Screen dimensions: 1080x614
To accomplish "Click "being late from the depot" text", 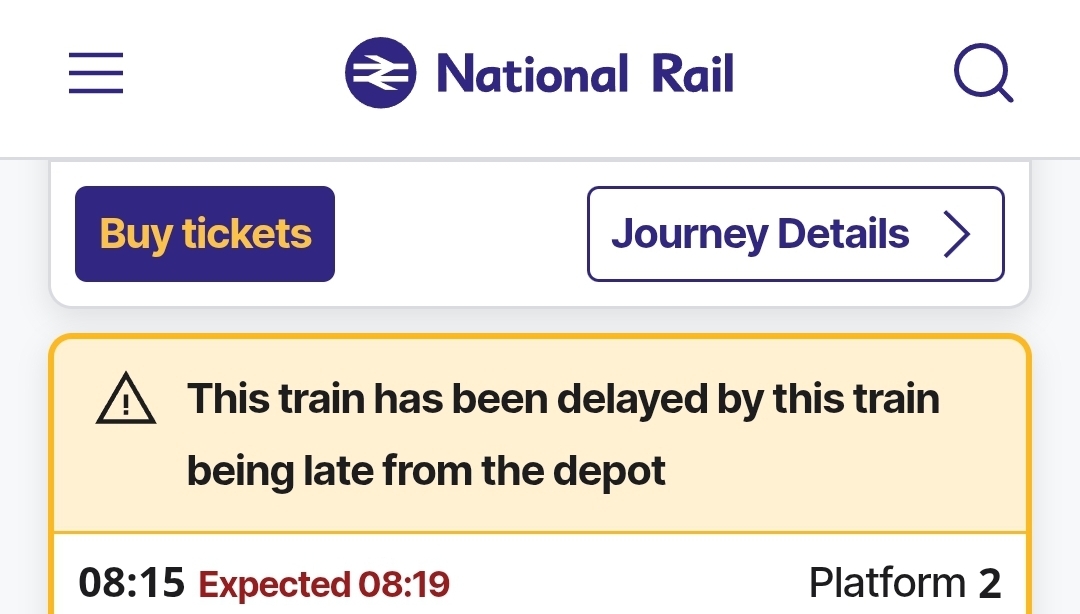I will click(x=426, y=469).
